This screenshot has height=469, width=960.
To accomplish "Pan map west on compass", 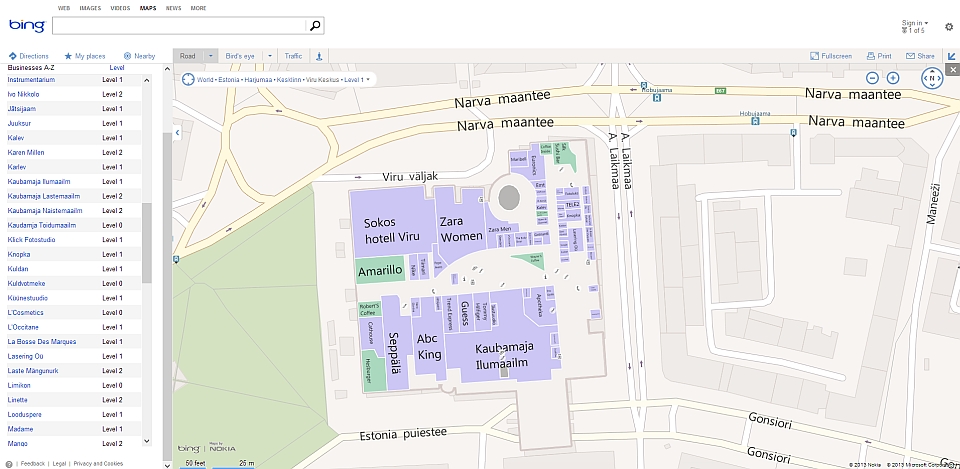I will tap(924, 78).
